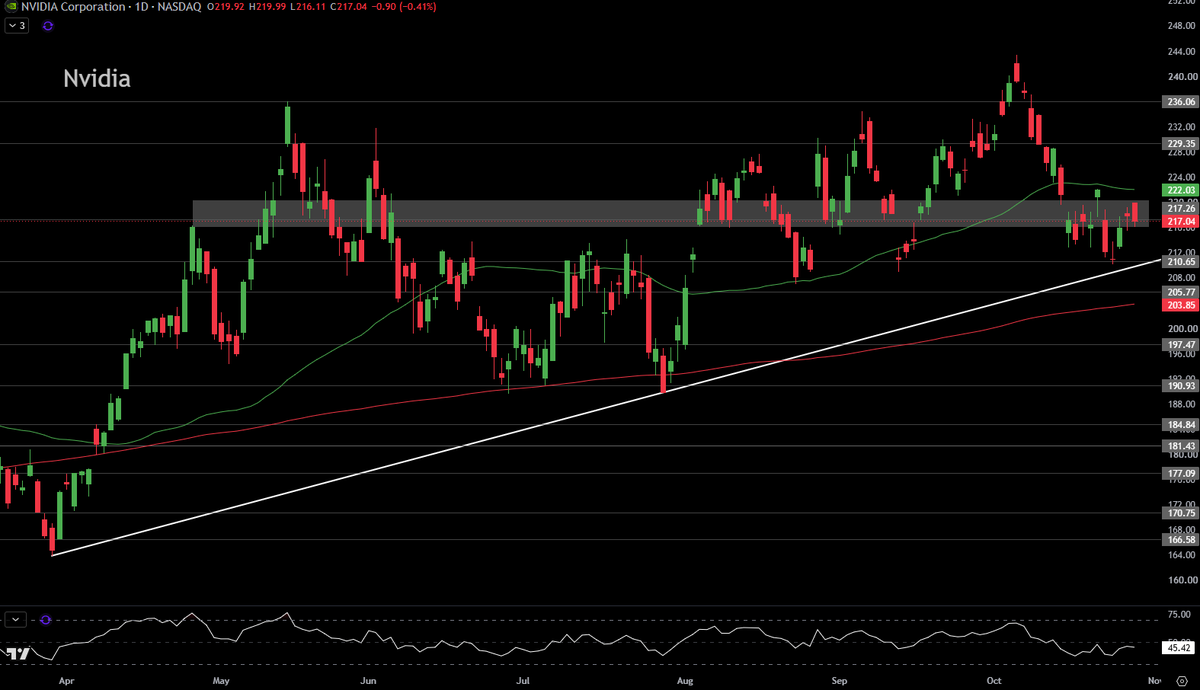Screen dimensions: 1200x690
Task: Click the Sep label on time axis
Action: click(838, 680)
